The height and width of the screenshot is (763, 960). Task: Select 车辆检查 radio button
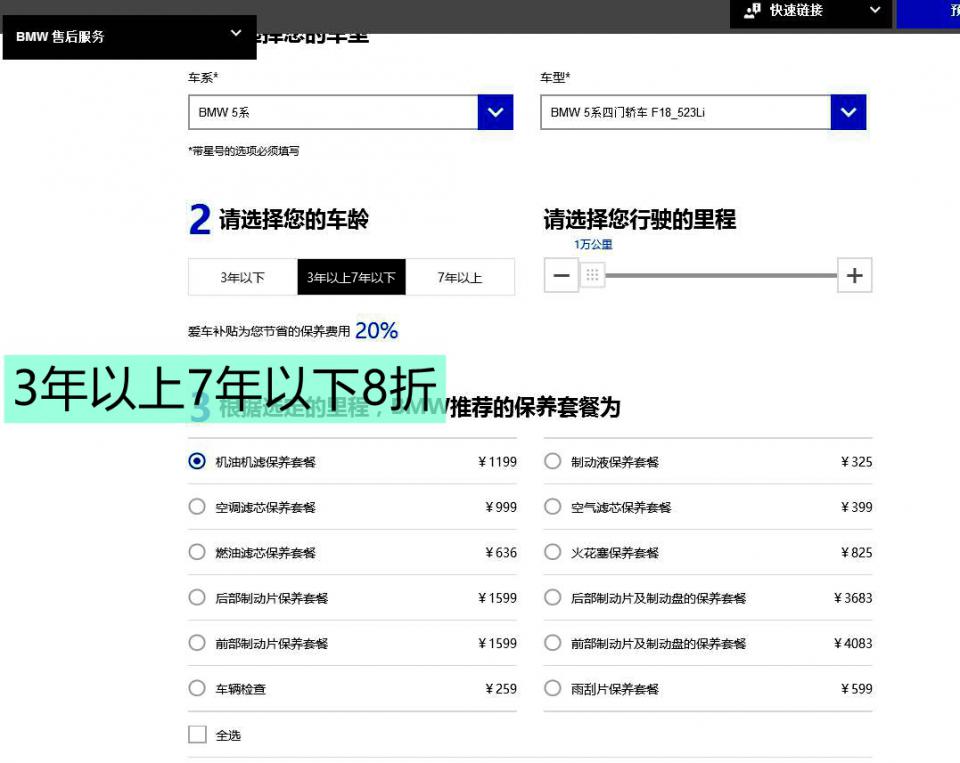pyautogui.click(x=197, y=688)
